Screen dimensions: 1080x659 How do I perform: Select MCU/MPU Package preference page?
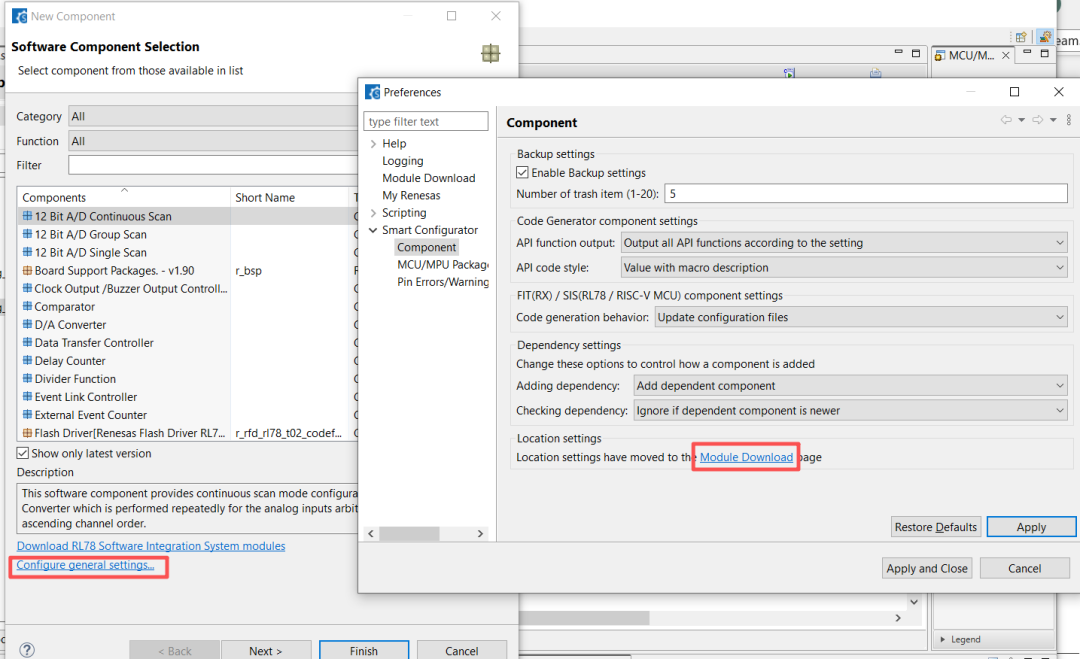coord(442,265)
